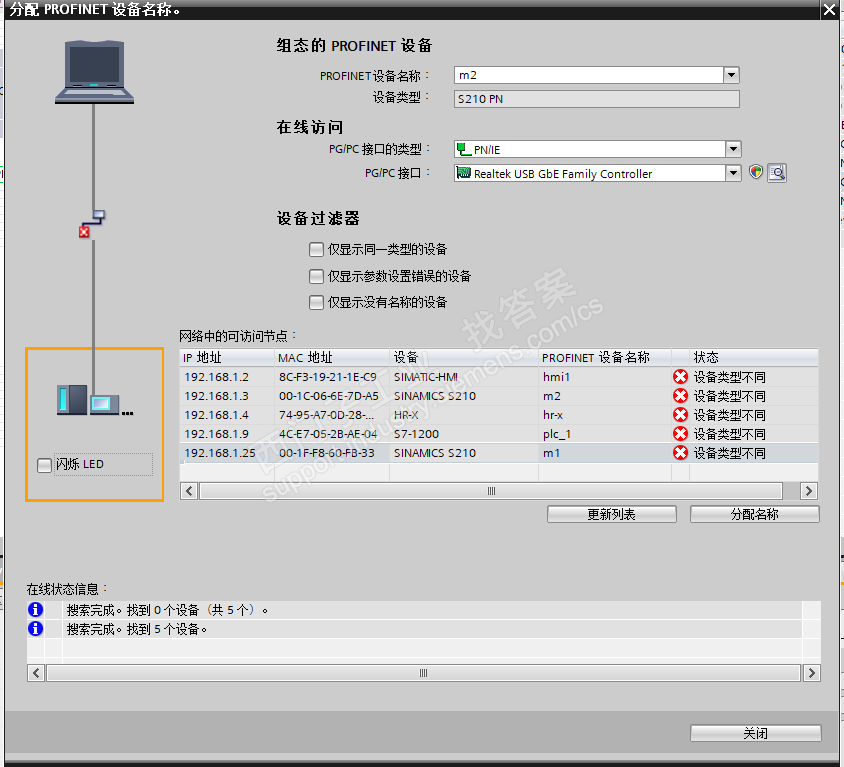This screenshot has height=767, width=844.
Task: Check 'show only devices without names' filter
Action: 316,302
